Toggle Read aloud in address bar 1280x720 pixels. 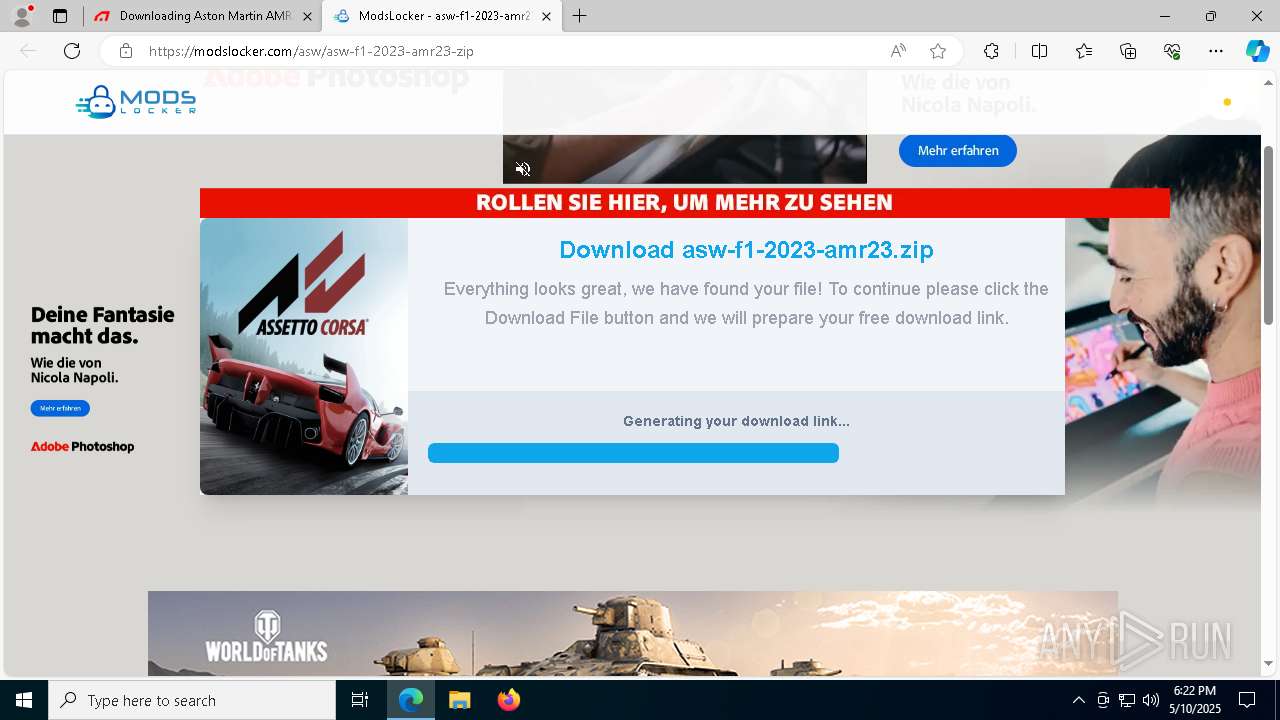pyautogui.click(x=898, y=51)
